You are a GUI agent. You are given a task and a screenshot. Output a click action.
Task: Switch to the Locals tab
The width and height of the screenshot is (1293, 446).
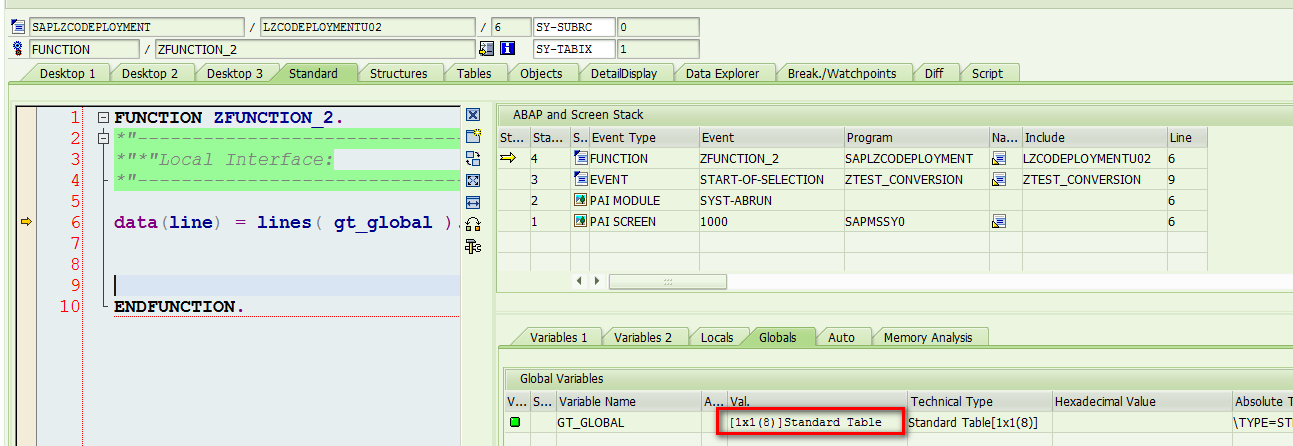point(716,337)
